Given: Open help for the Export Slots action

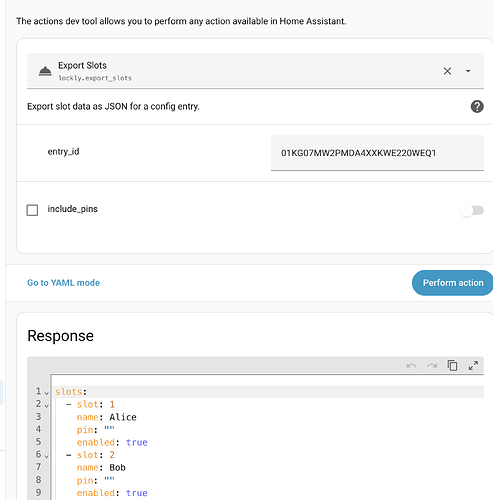Looking at the screenshot, I should [x=477, y=107].
